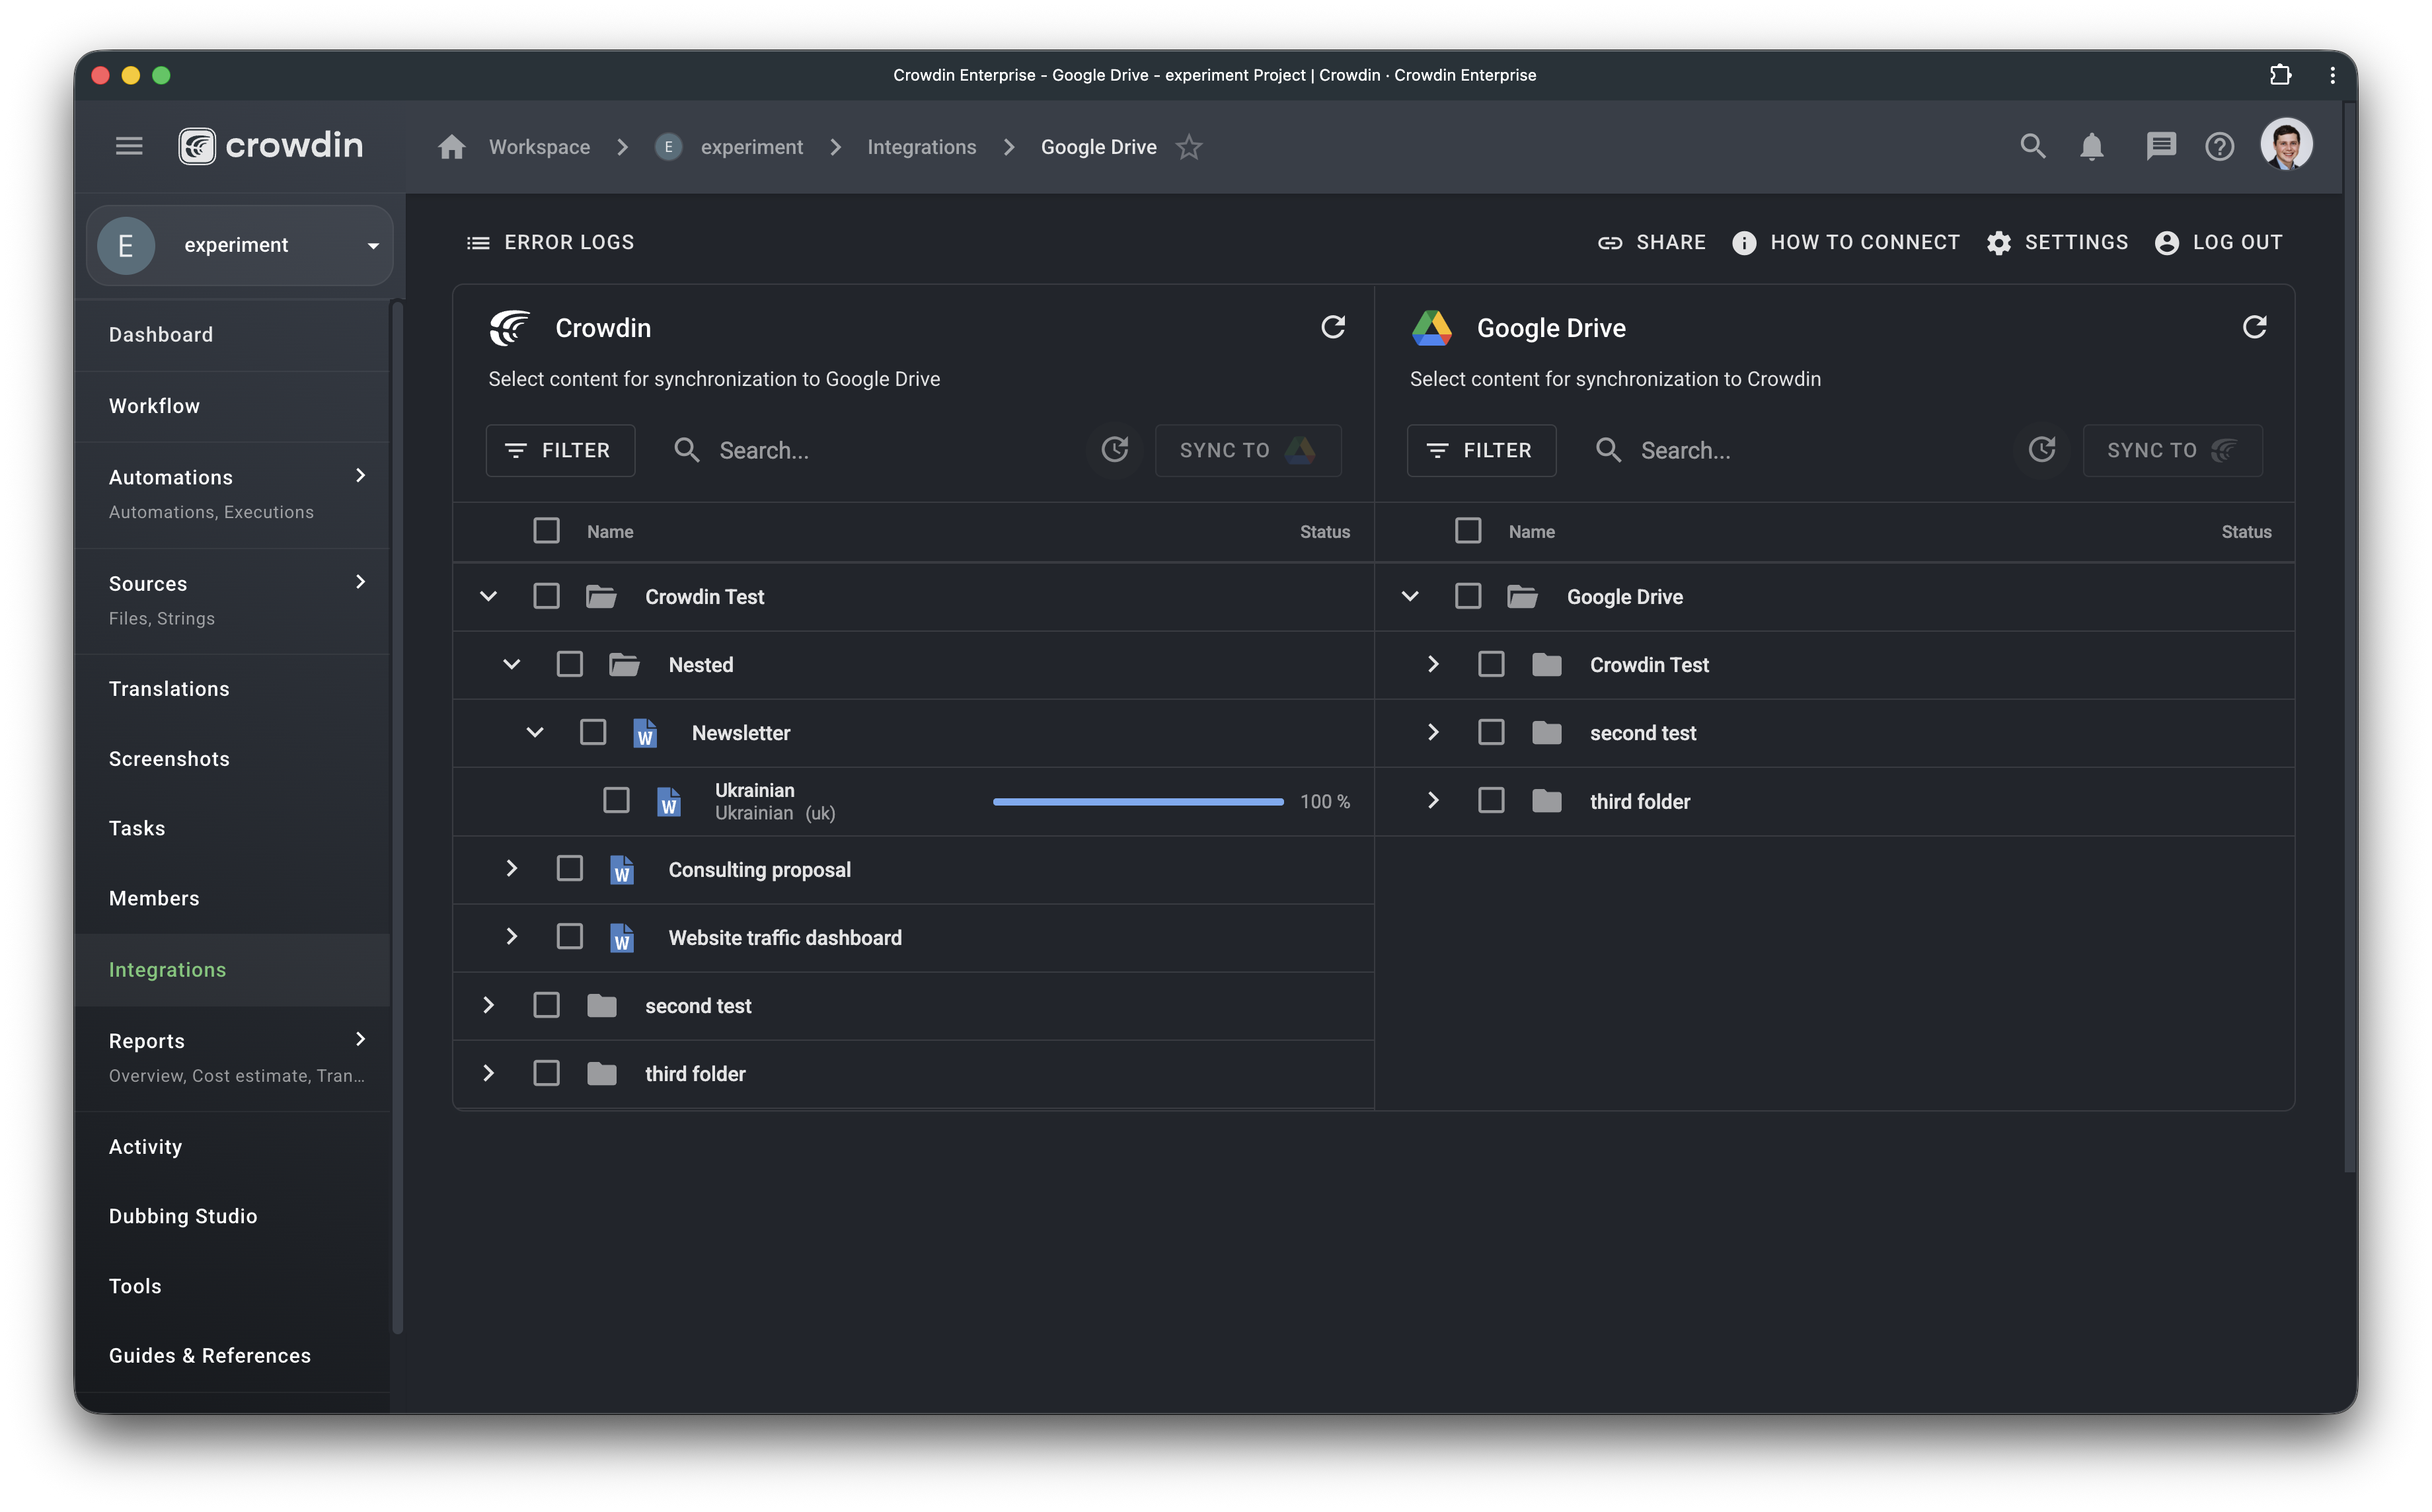Image resolution: width=2432 pixels, height=1512 pixels.
Task: Open the hamburger menu icon
Action: point(129,147)
